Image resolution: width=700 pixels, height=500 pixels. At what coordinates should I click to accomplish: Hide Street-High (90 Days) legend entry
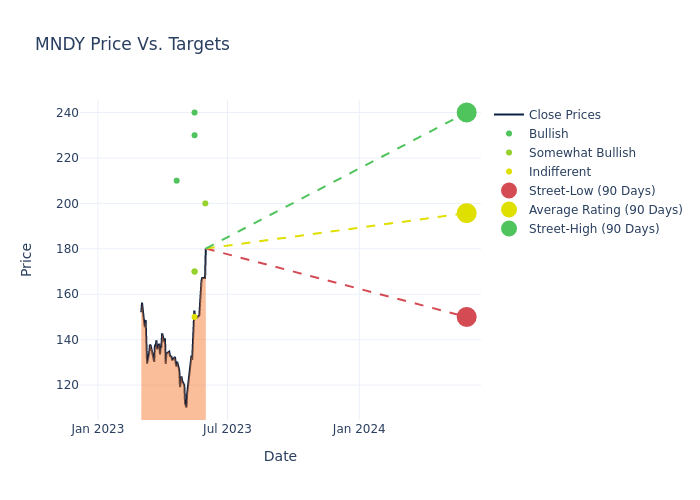594,229
